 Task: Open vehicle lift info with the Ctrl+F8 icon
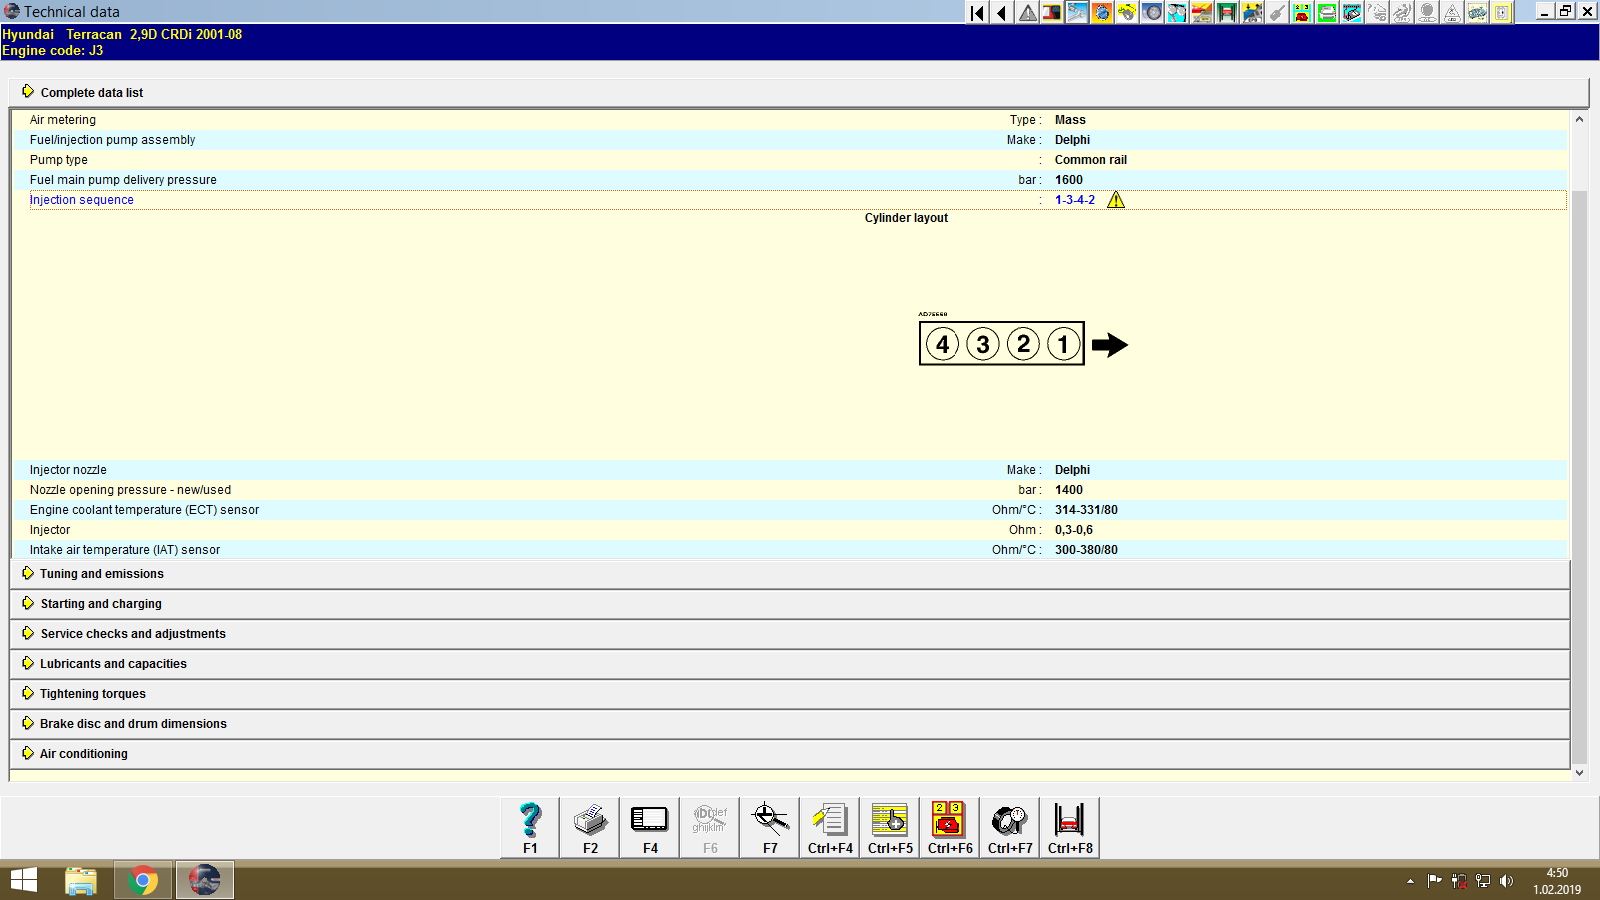(x=1069, y=820)
